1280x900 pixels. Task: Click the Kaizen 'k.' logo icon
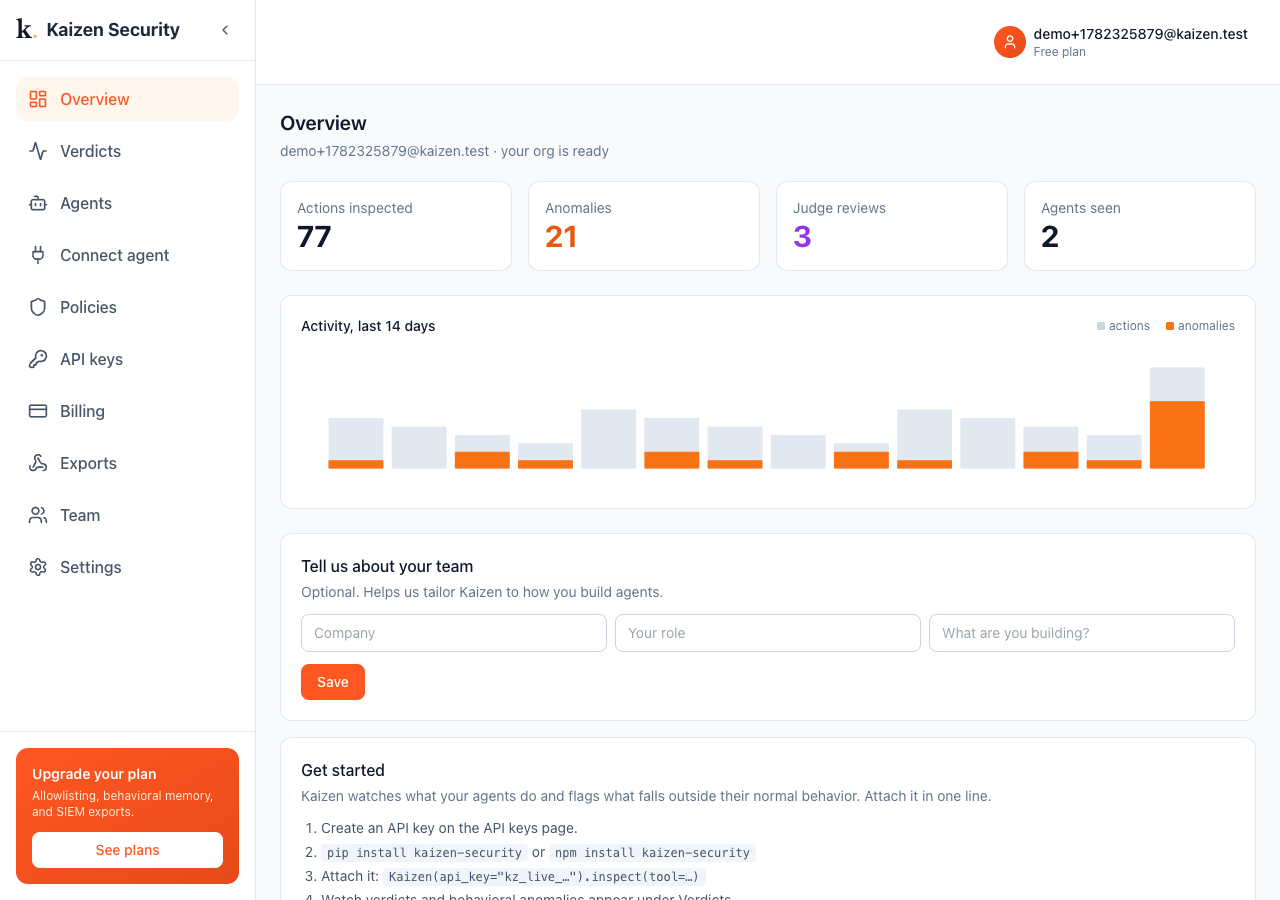26,30
